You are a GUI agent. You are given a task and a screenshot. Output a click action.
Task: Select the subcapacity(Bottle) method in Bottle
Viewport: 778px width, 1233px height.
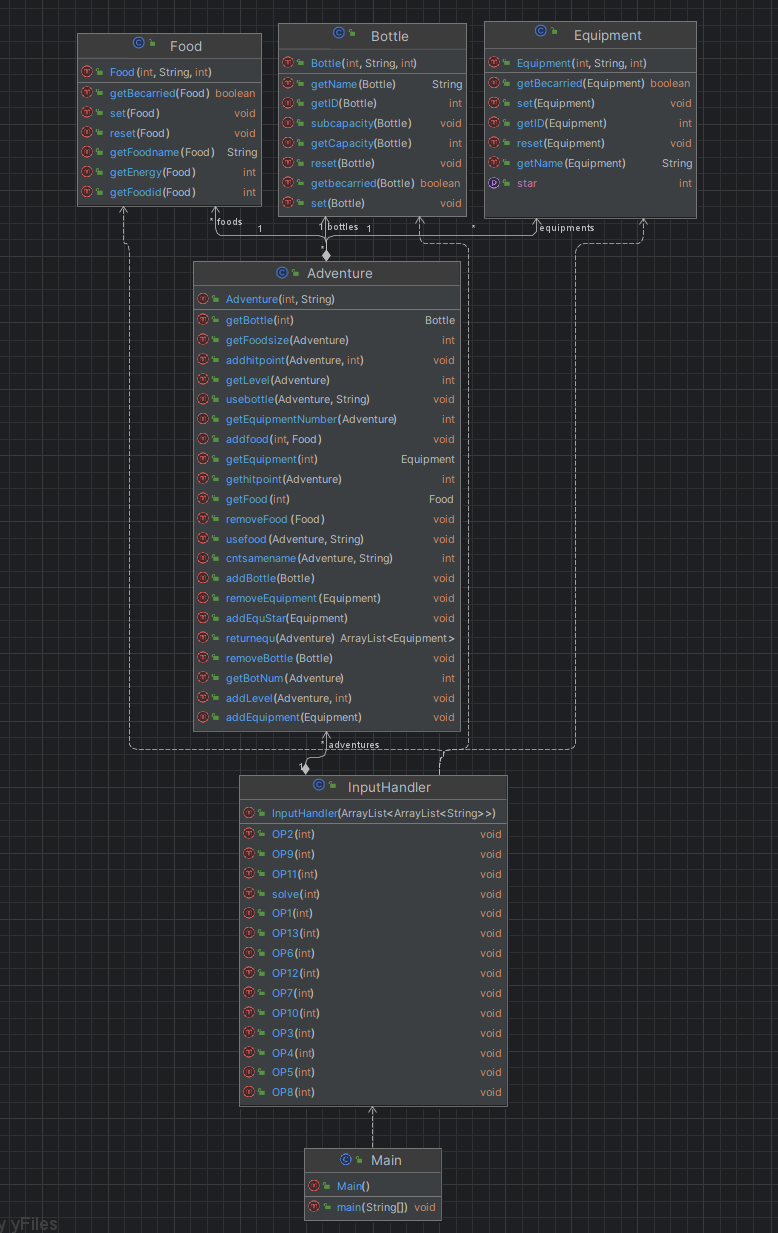pyautogui.click(x=360, y=123)
